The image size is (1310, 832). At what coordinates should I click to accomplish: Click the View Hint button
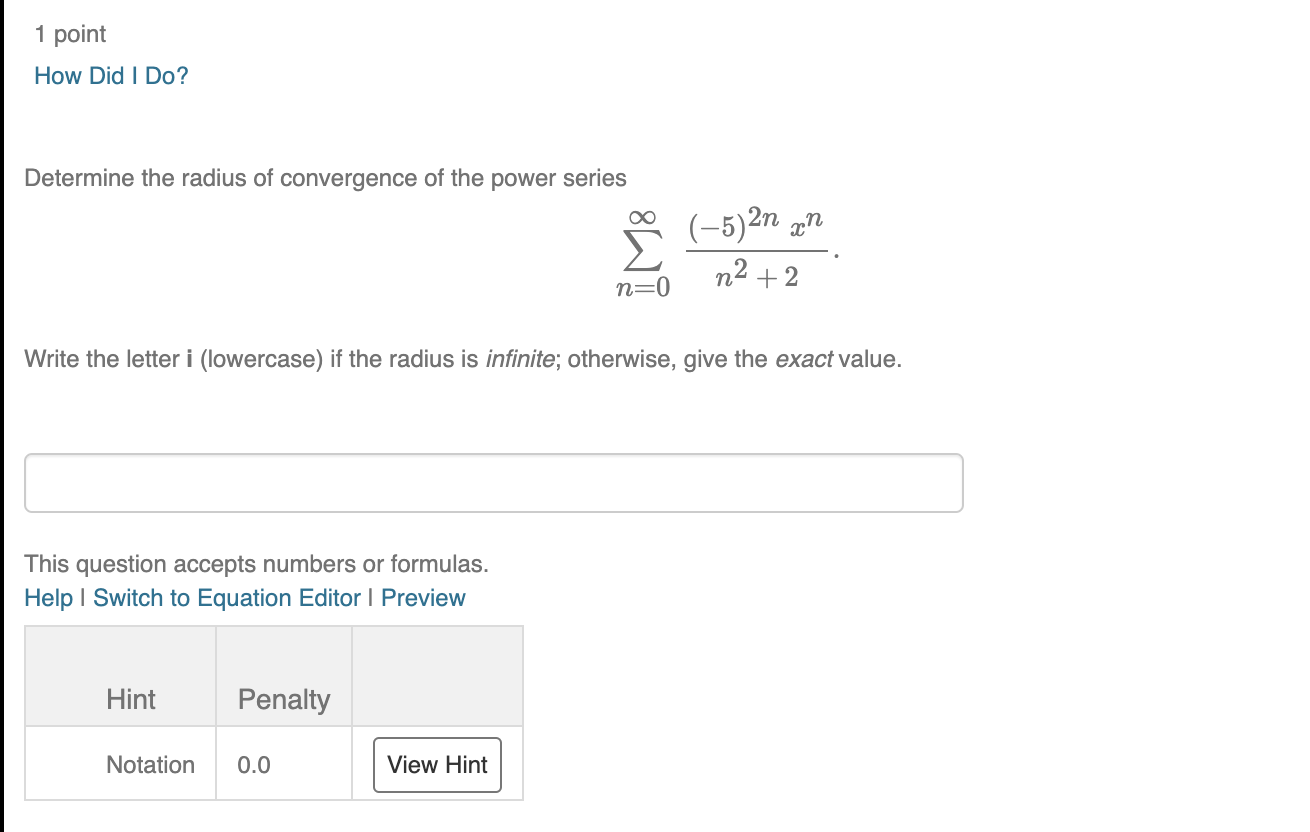(x=437, y=765)
